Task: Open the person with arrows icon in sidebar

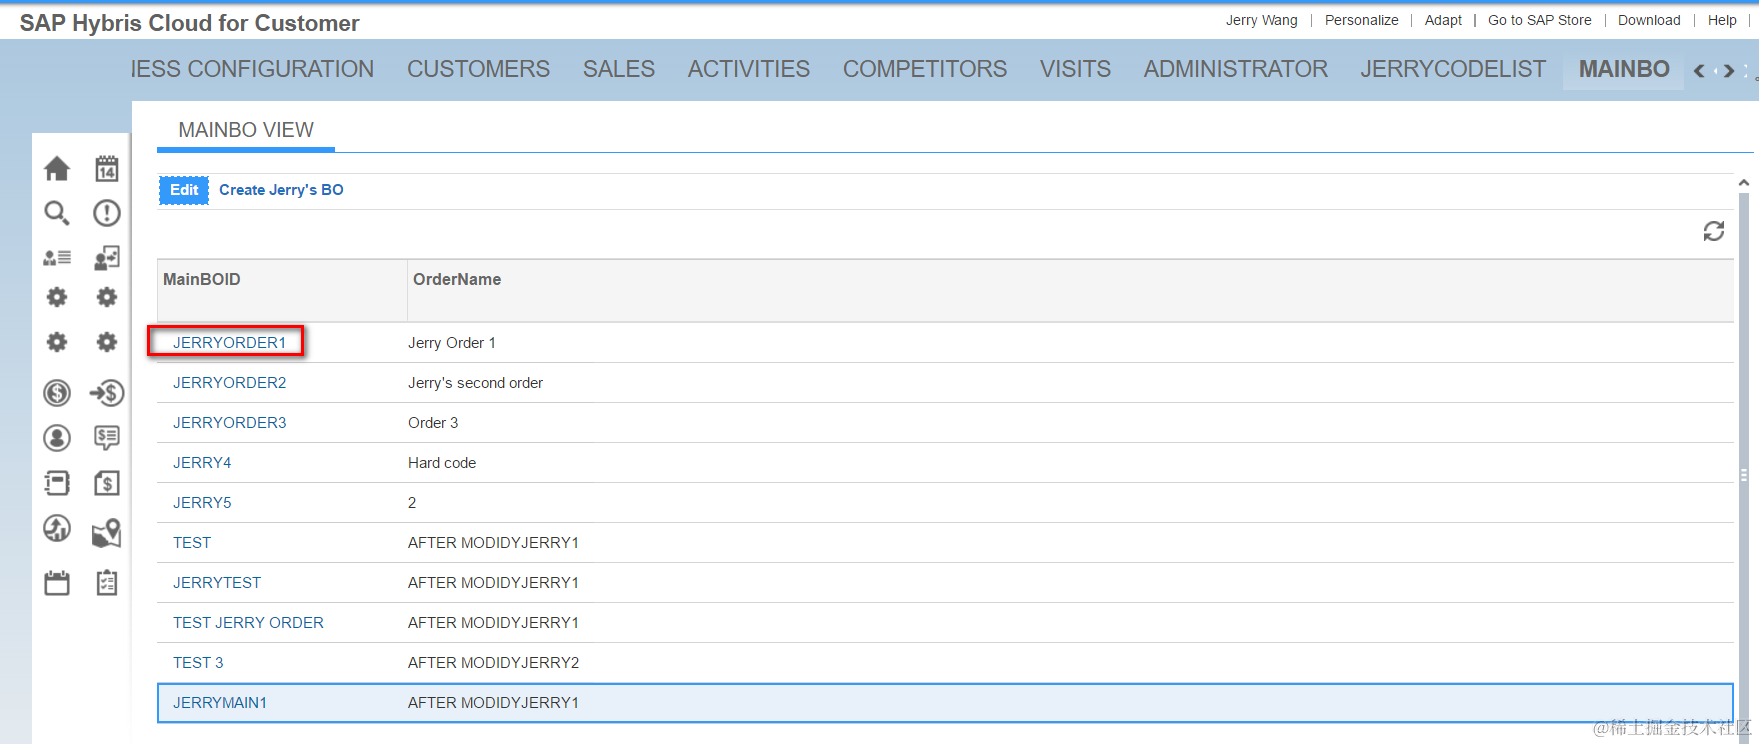Action: 106,257
